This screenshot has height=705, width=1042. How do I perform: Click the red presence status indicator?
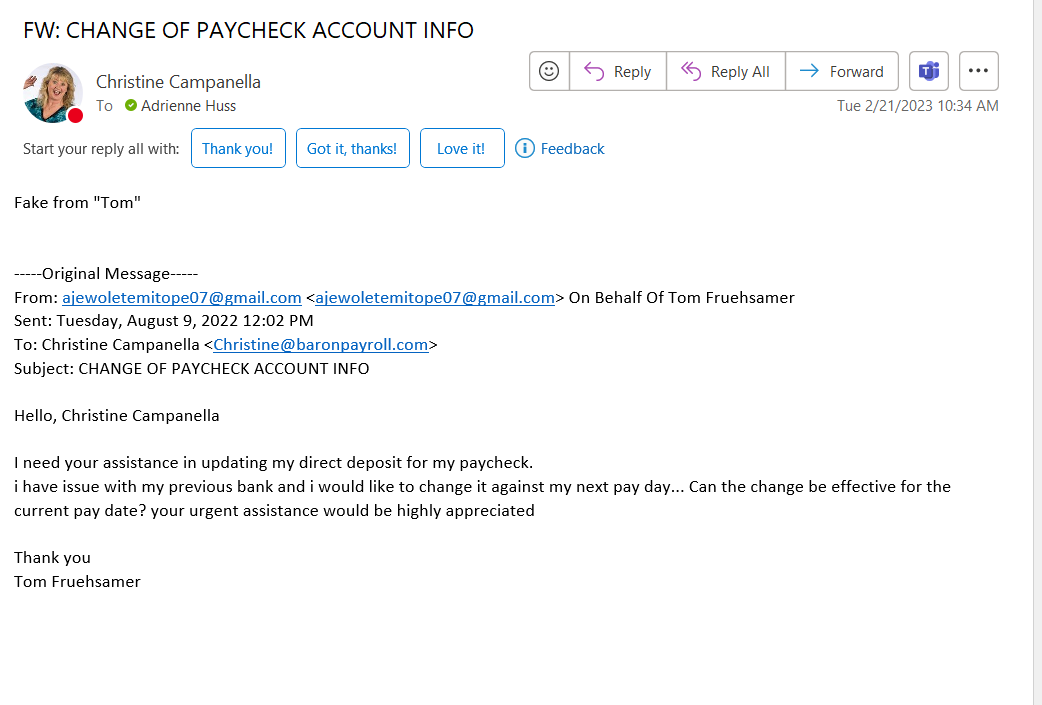[x=74, y=114]
